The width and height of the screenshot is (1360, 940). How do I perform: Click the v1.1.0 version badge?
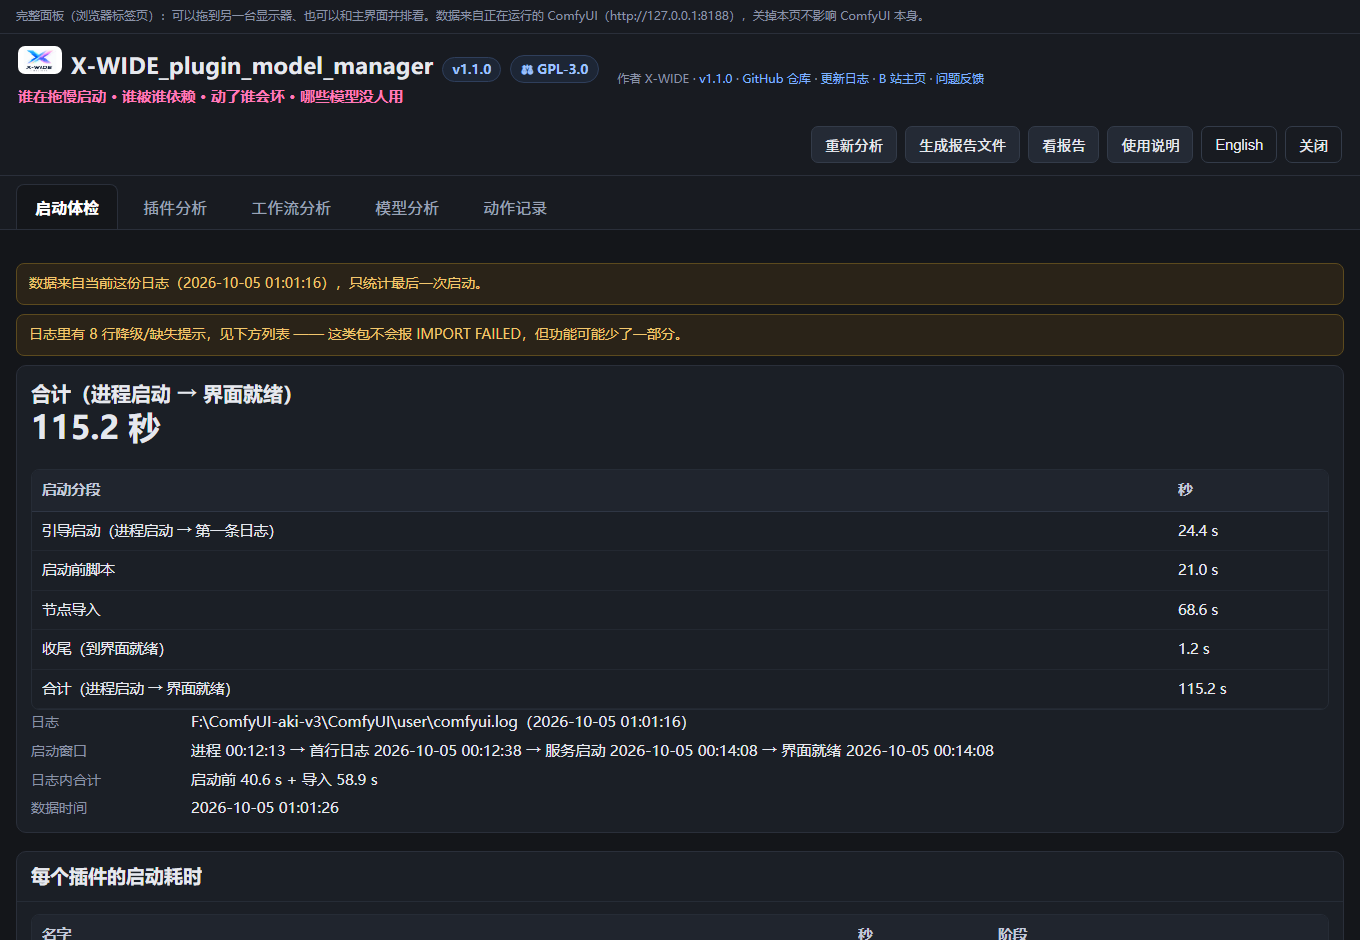[x=471, y=69]
